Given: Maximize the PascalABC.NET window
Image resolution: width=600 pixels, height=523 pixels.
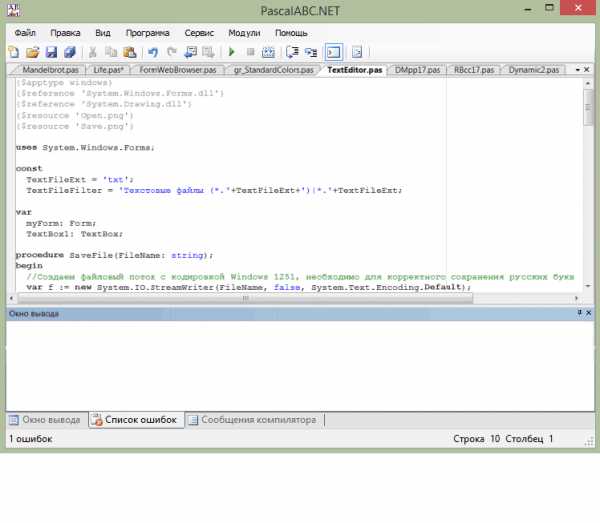Looking at the screenshot, I should point(549,8).
